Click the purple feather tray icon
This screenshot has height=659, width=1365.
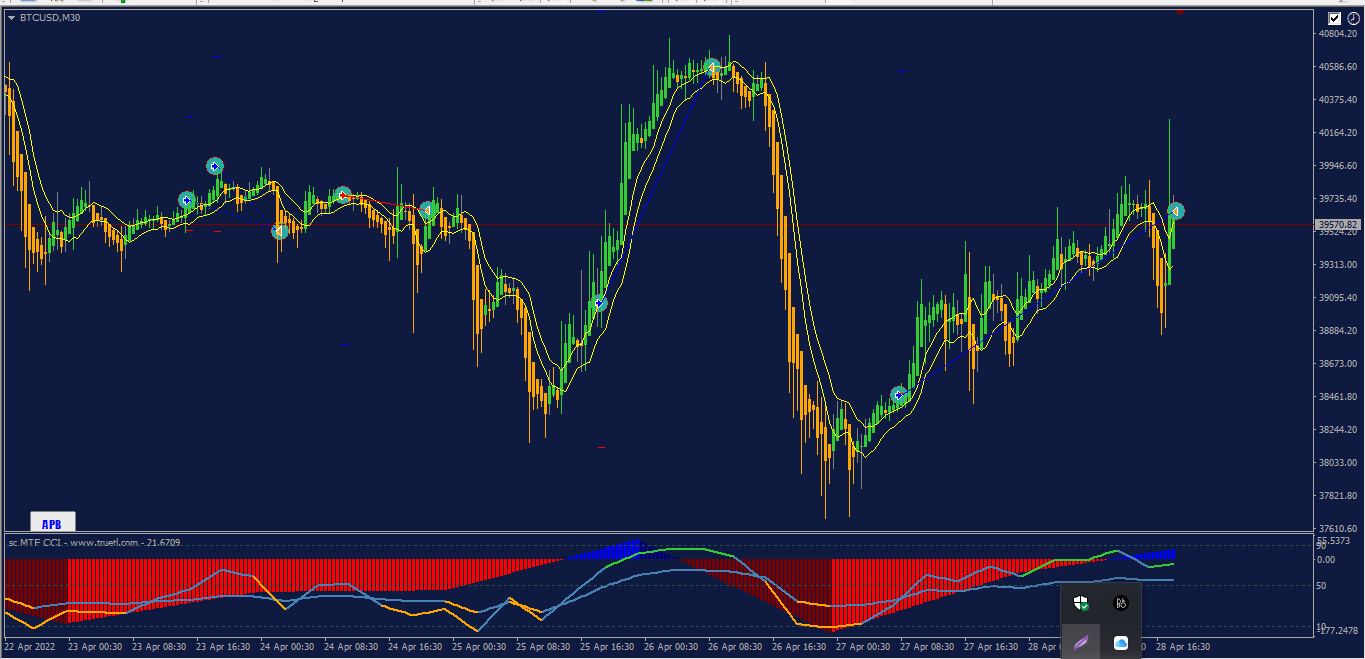pyautogui.click(x=1081, y=642)
